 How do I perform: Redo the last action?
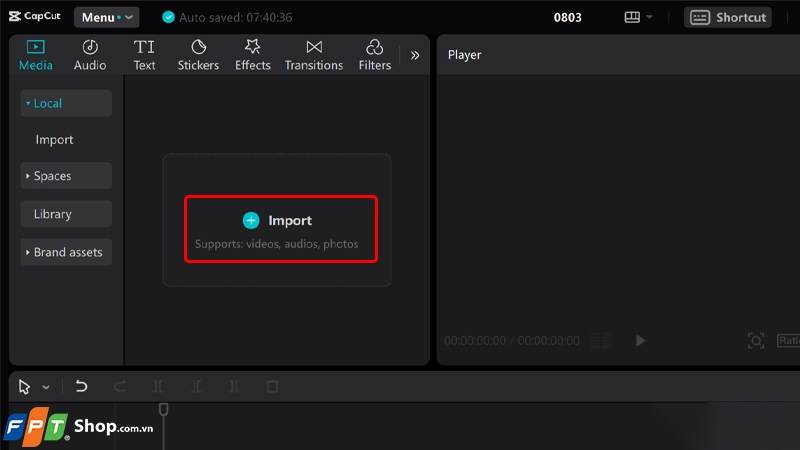click(x=119, y=386)
